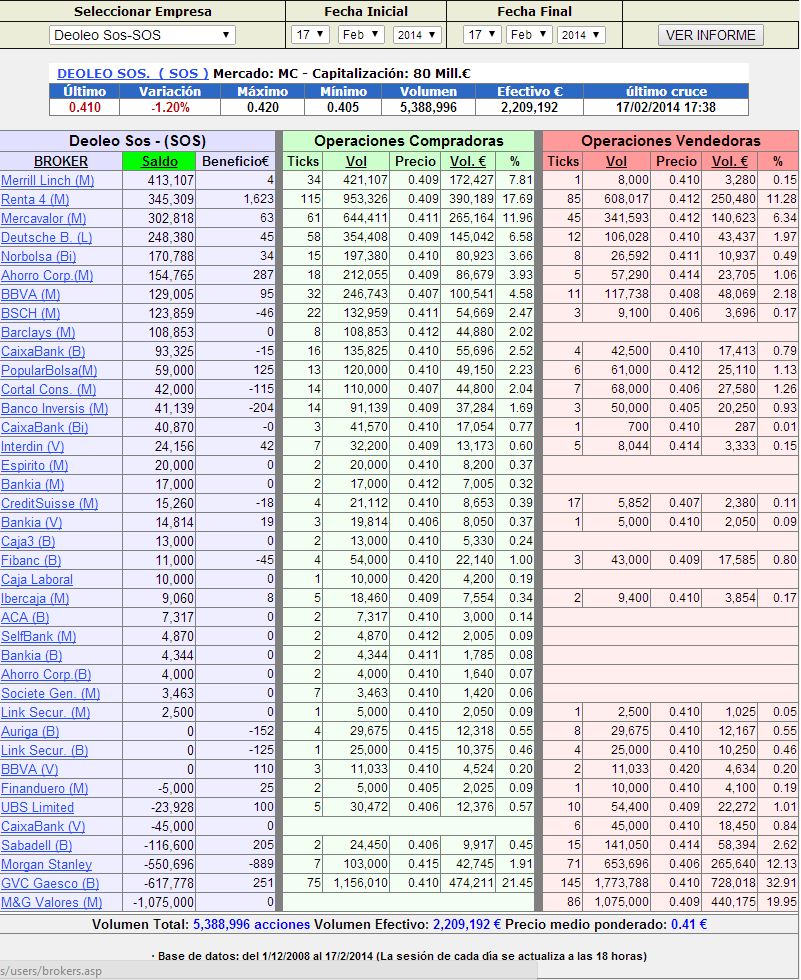
Task: Open the Barclays (M) broker link
Action: pos(37,332)
